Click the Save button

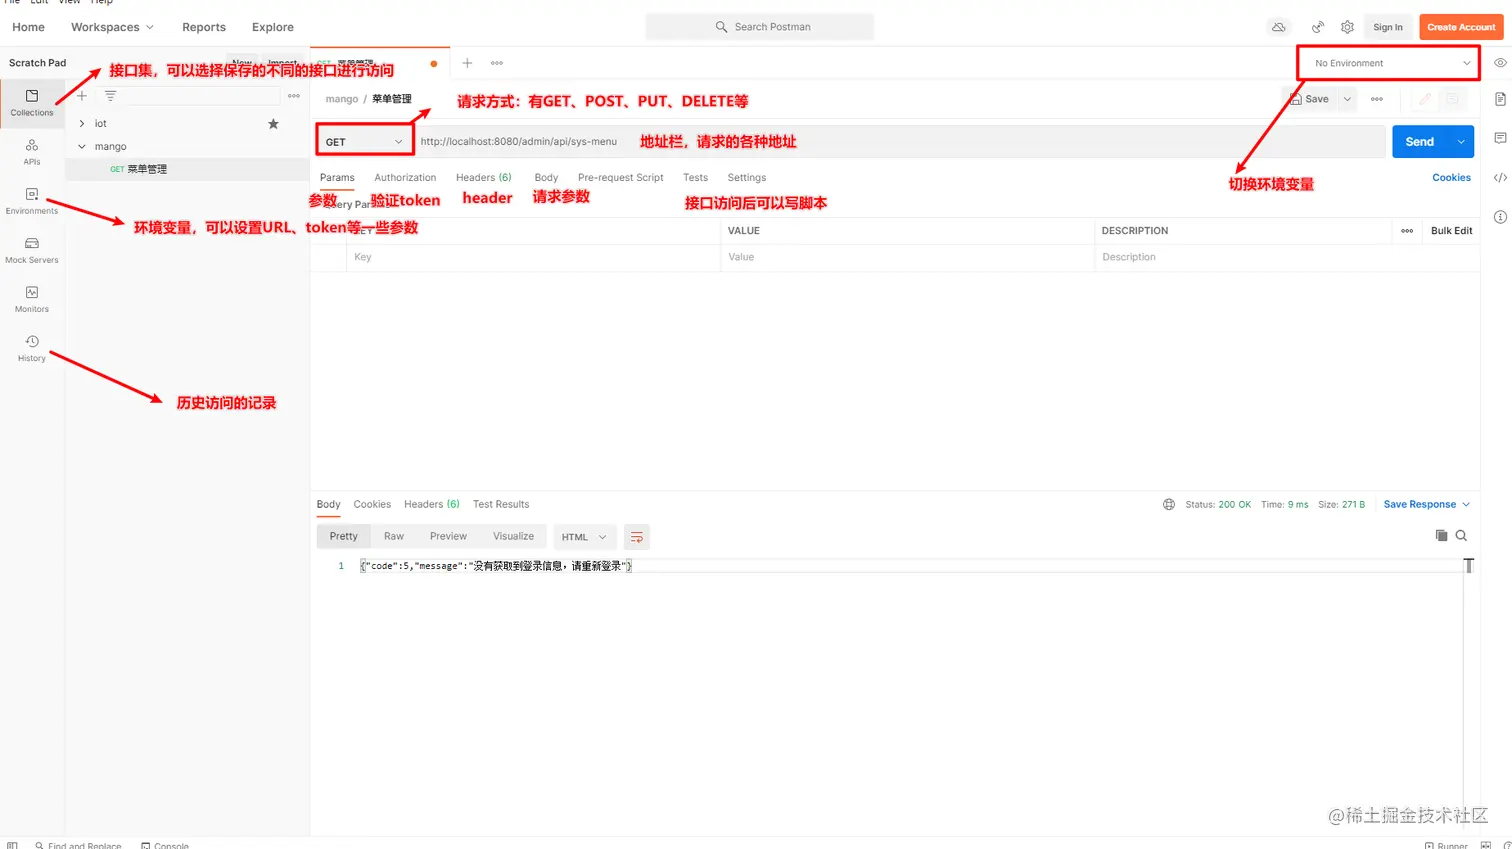(x=1310, y=99)
